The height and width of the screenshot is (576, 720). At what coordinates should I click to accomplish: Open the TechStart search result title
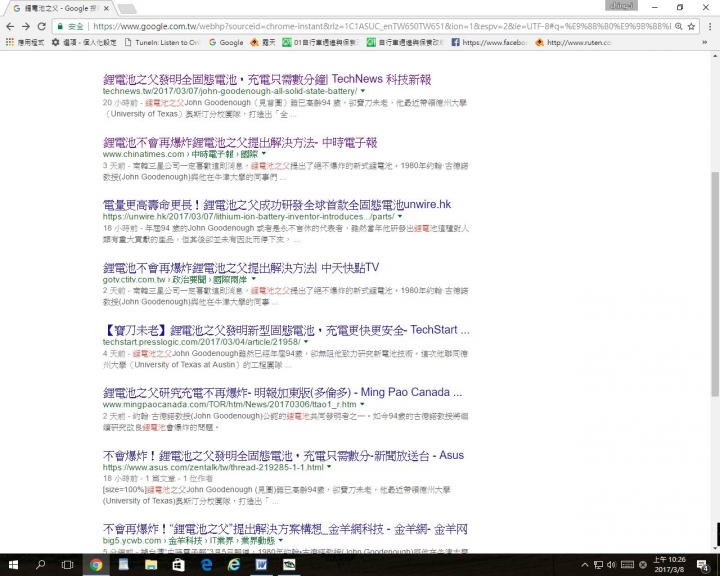286,330
